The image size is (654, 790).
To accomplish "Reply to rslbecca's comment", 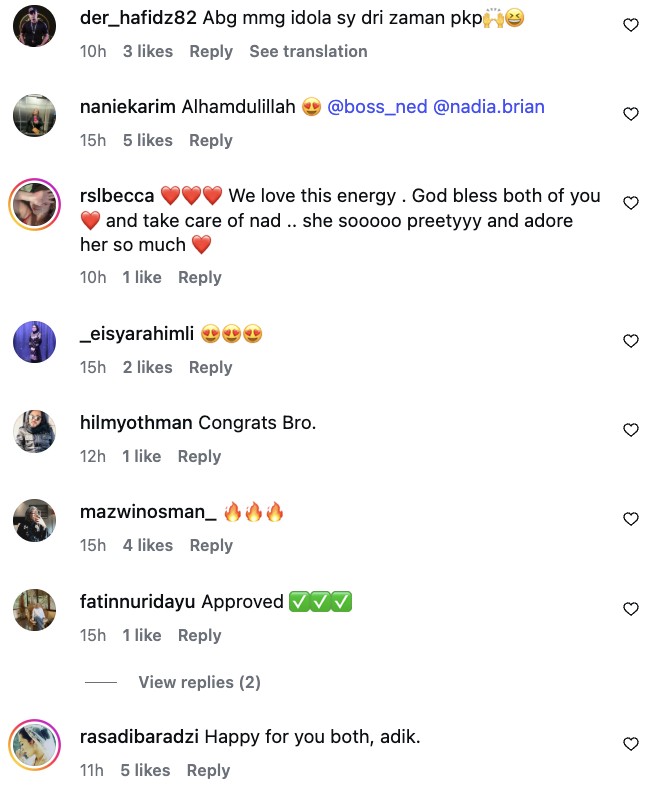I will coord(200,277).
